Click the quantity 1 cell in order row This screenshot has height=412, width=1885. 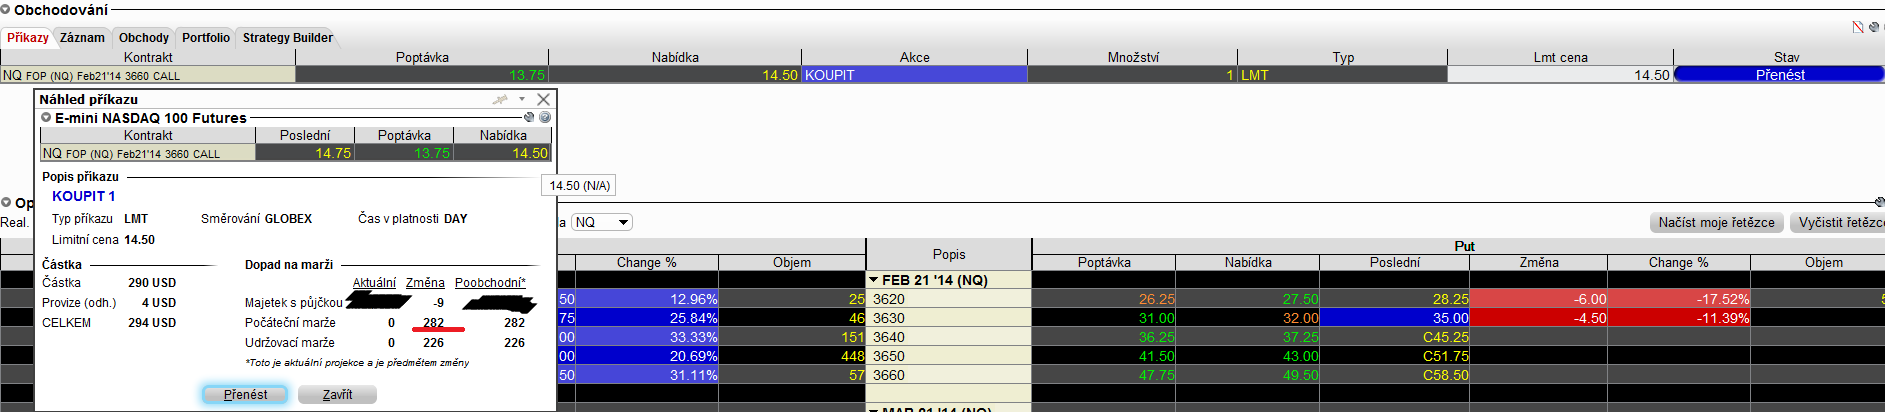1132,74
